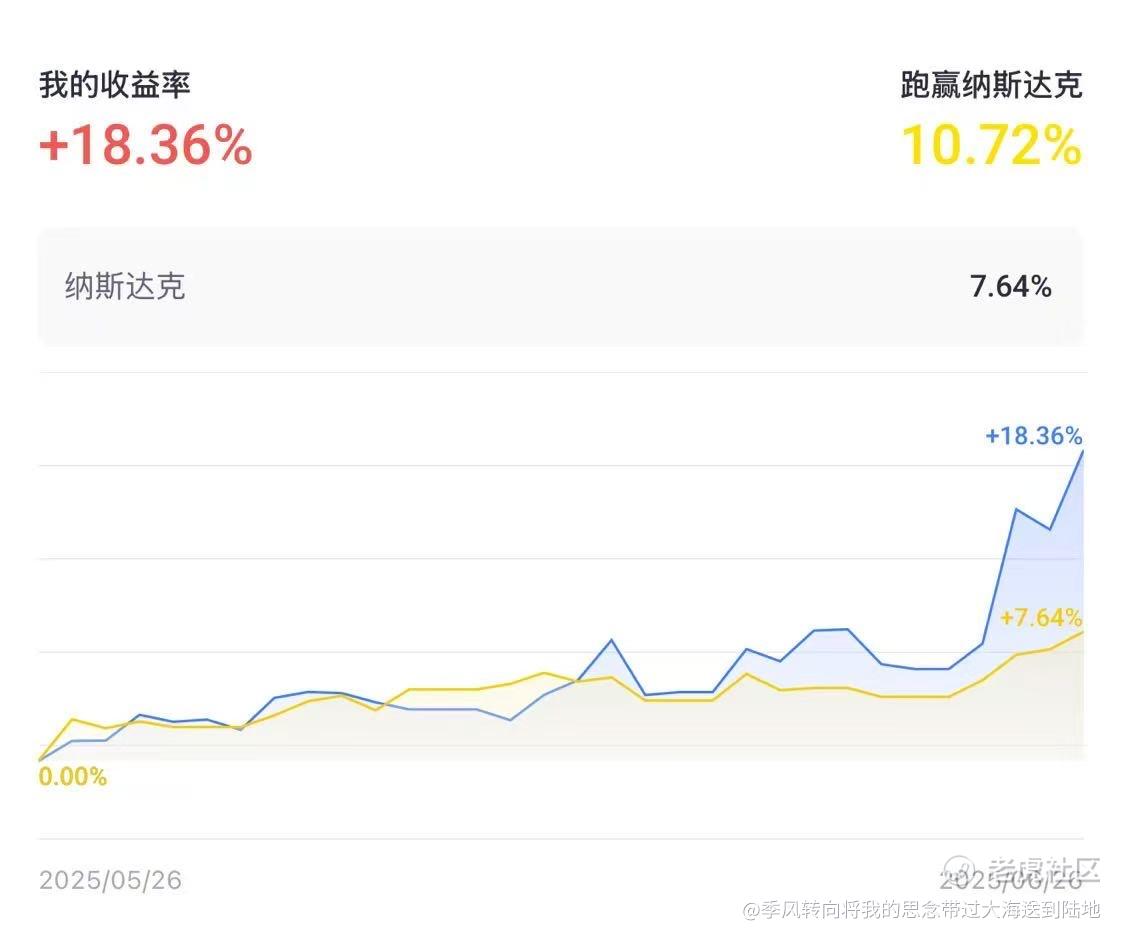Viewport: 1122px width, 935px height.
Task: Open the 纳斯达克 benchmark row
Action: coord(560,287)
